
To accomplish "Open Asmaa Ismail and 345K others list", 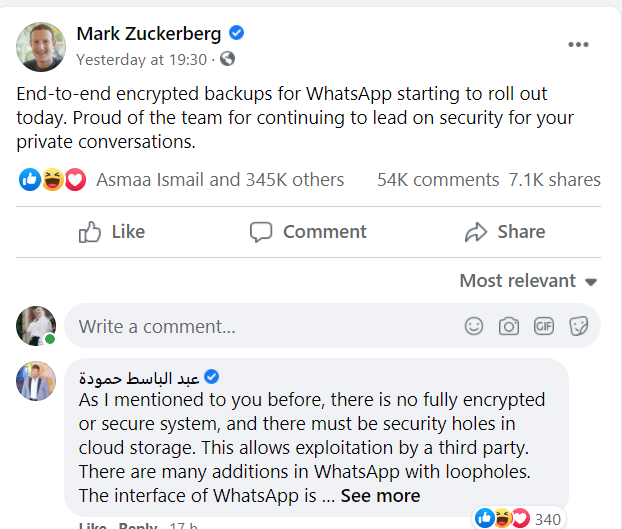I will coord(220,180).
